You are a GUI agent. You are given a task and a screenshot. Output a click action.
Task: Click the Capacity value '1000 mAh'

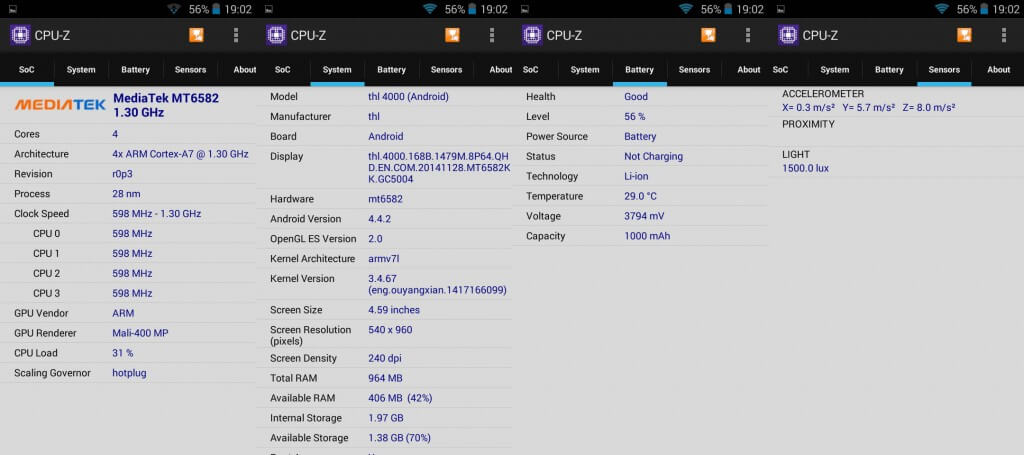click(647, 236)
